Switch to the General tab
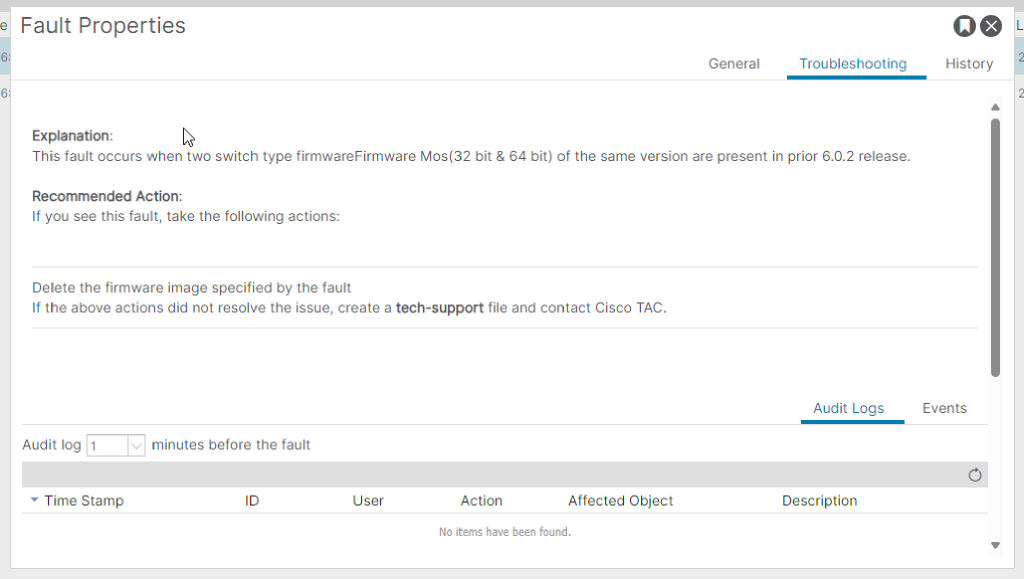The image size is (1024, 579). click(734, 64)
